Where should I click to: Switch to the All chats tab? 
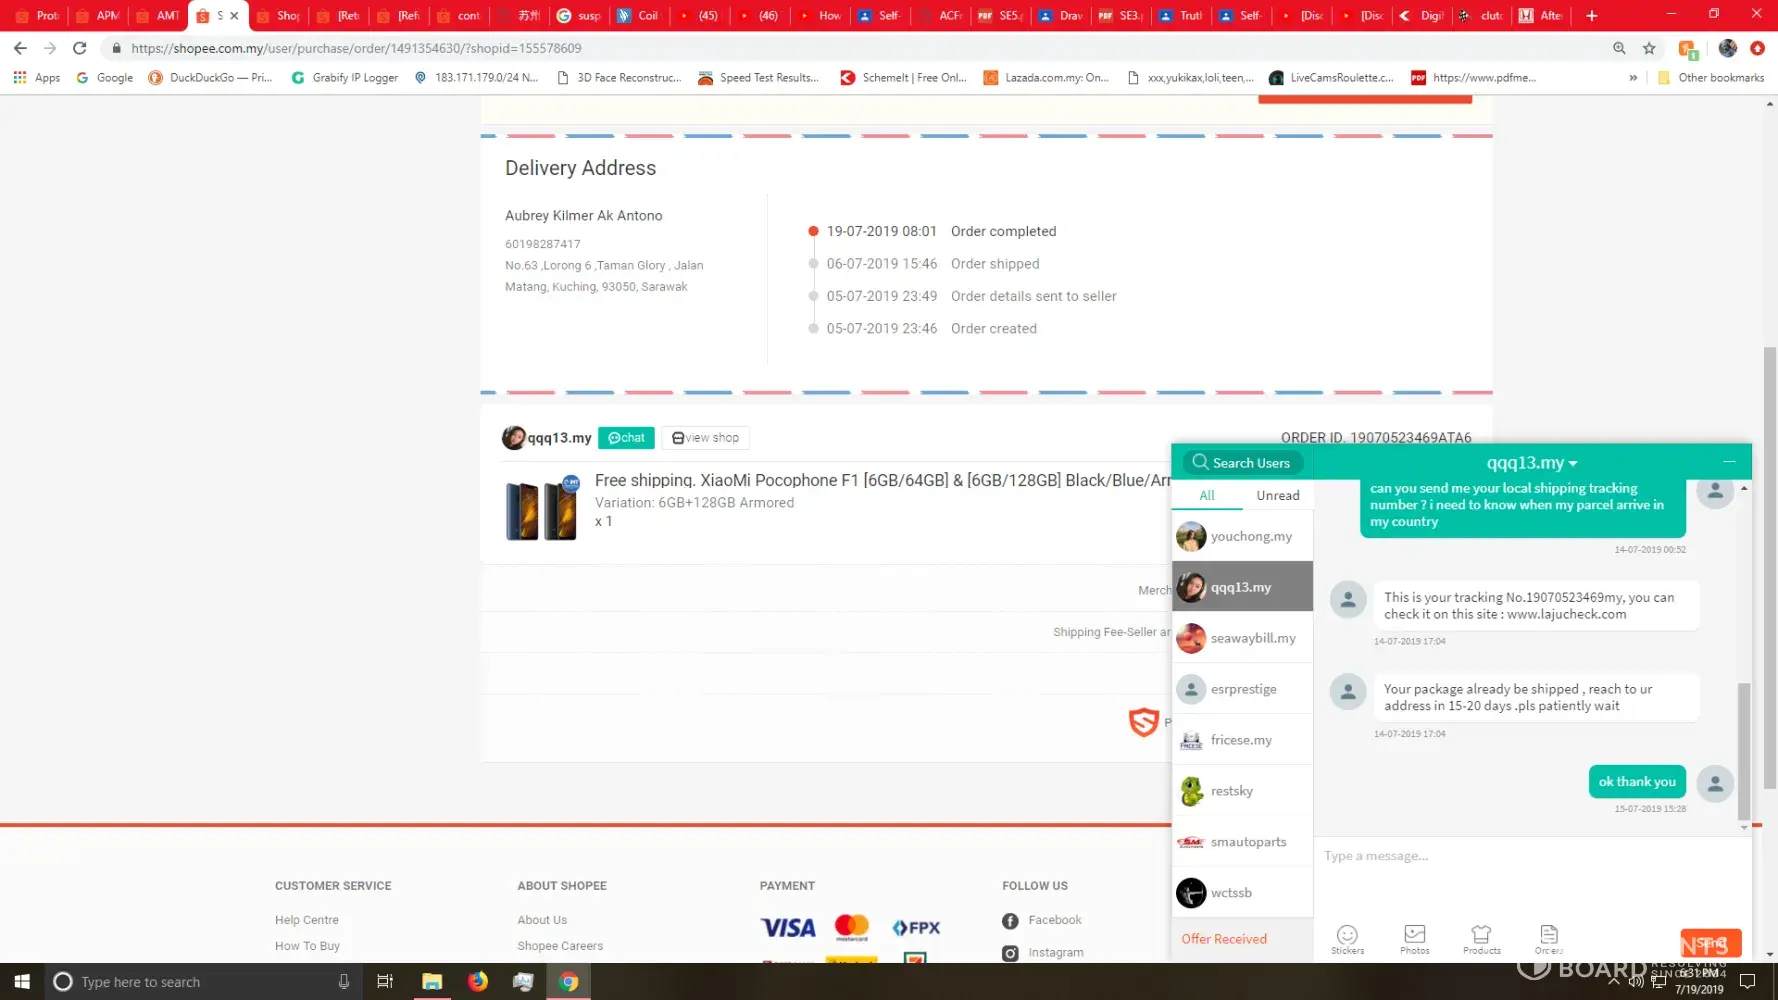(x=1207, y=495)
